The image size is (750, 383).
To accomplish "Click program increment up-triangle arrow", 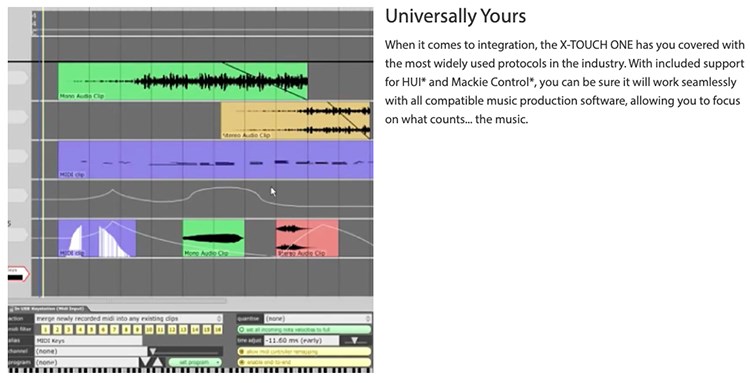I will click(x=157, y=362).
